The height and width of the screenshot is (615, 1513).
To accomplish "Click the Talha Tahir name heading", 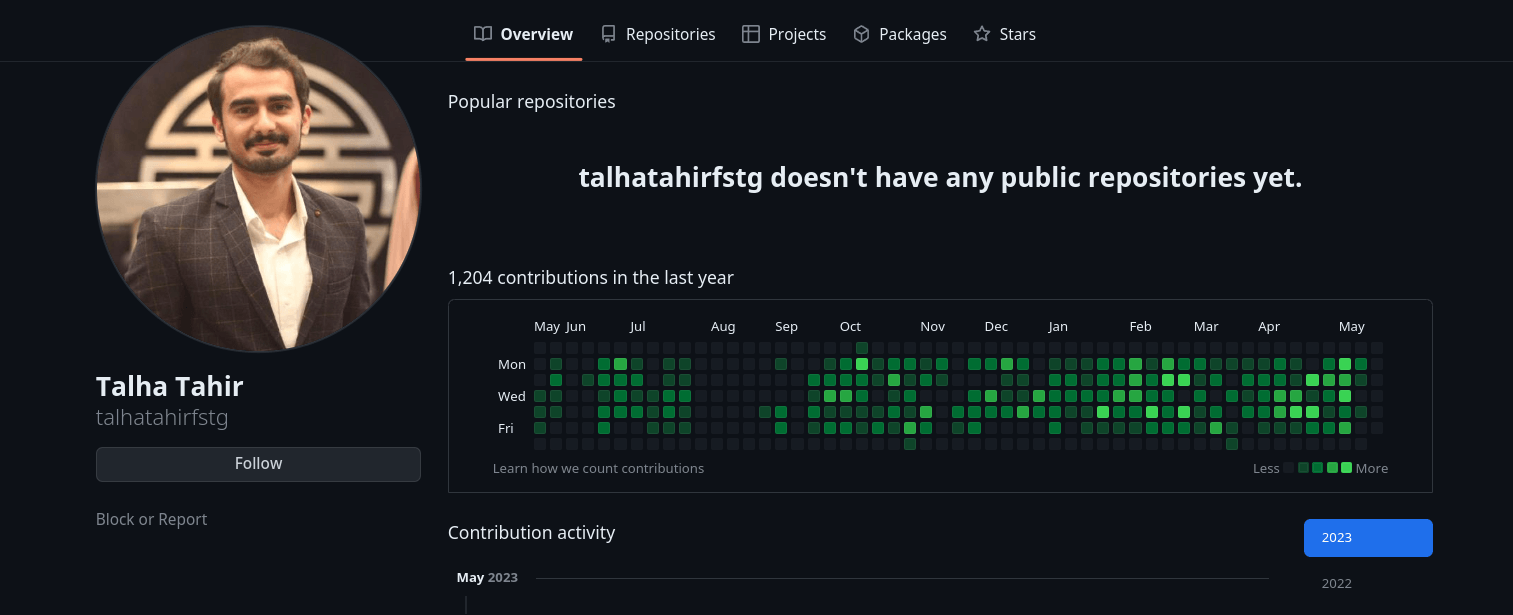I will point(170,386).
